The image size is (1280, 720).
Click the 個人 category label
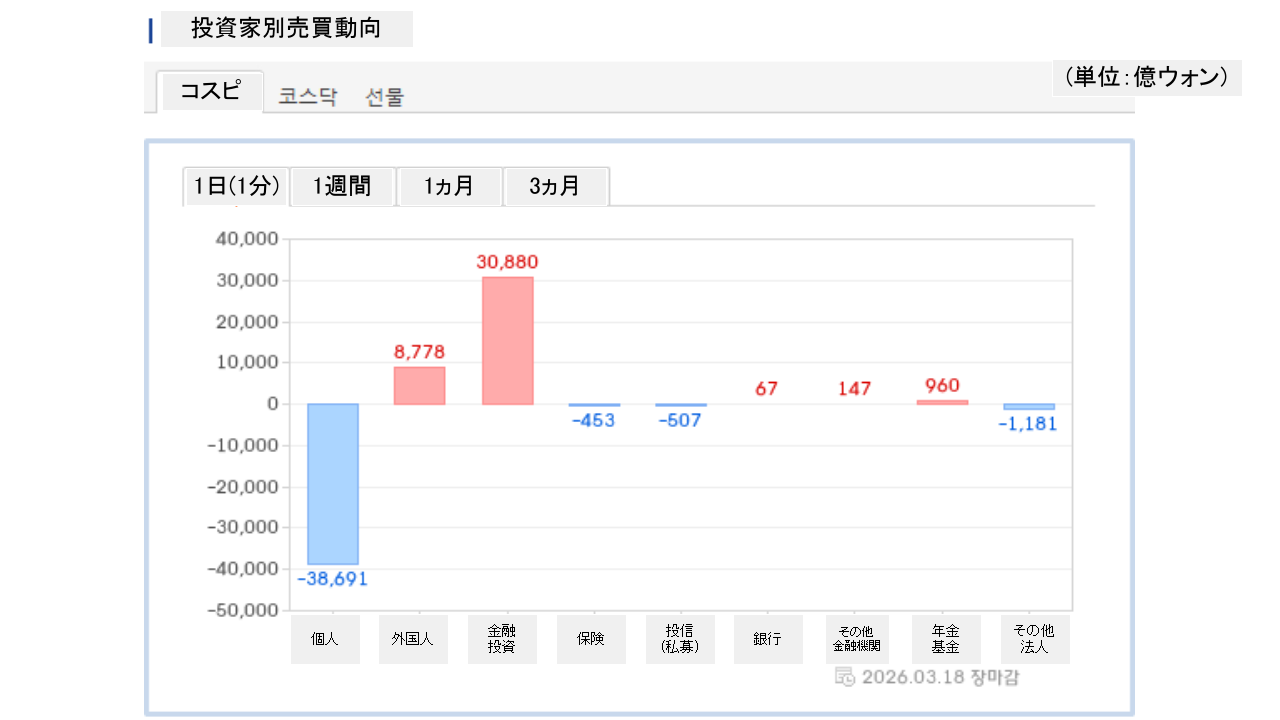(x=325, y=639)
